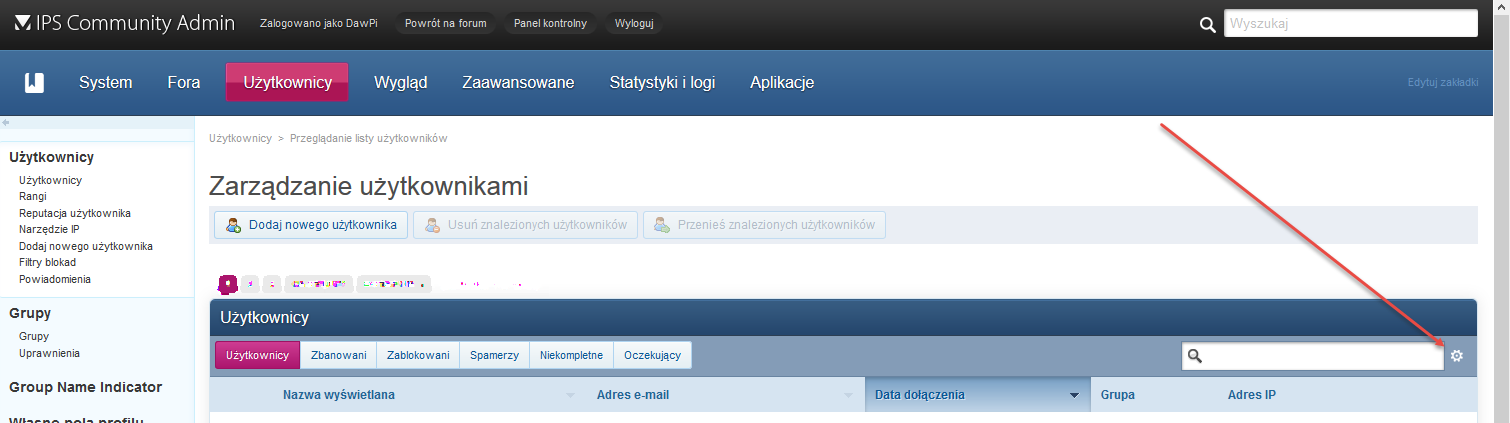Switch to the Zbanowani tab
The width and height of the screenshot is (1510, 423).
[x=338, y=355]
